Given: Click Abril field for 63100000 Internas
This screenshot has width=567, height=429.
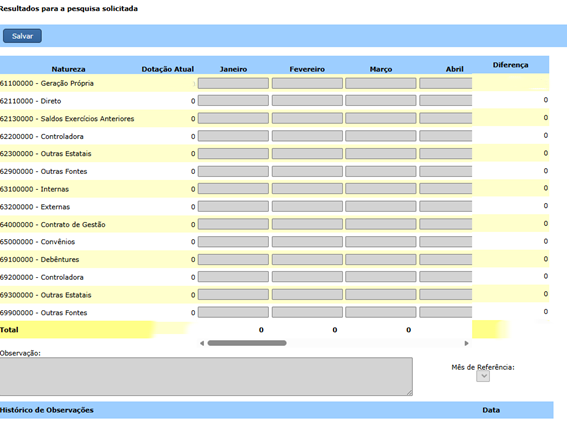Looking at the screenshot, I should tap(446, 189).
